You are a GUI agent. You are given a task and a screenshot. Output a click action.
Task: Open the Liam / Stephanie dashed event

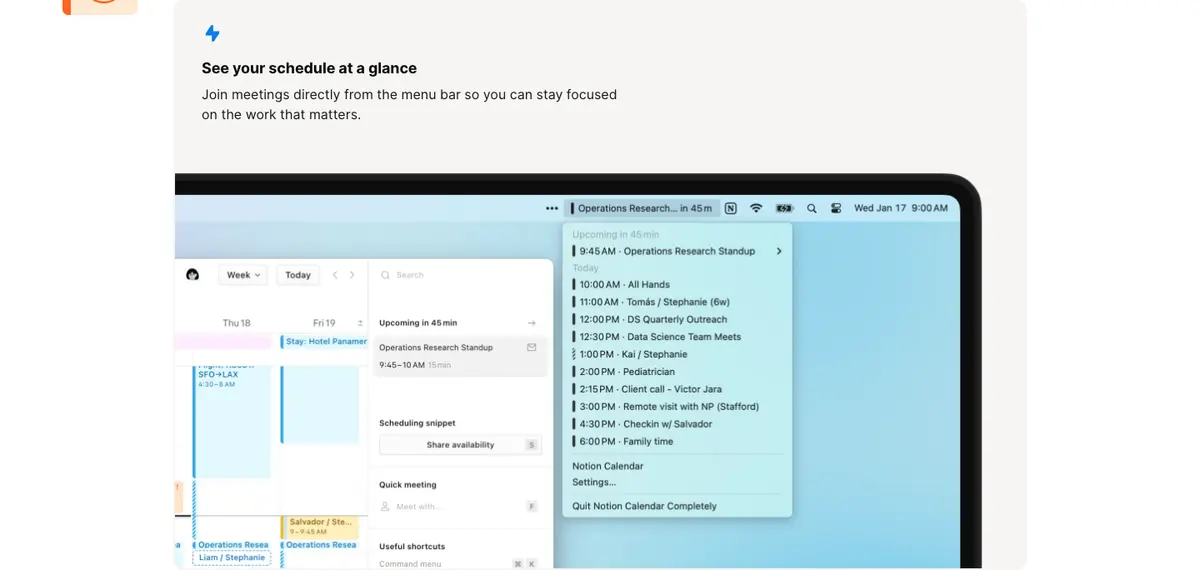pyautogui.click(x=232, y=558)
